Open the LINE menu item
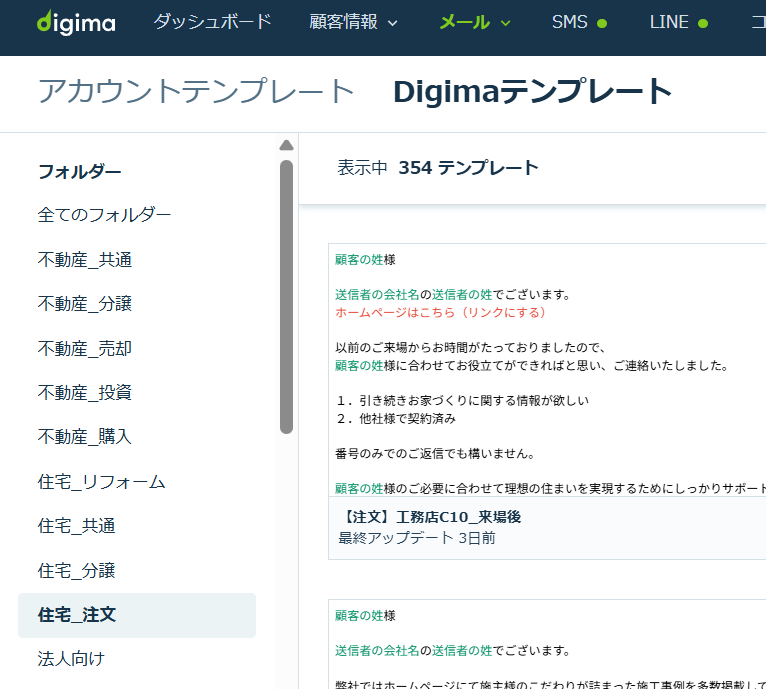Viewport: 766px width, 689px height. tap(669, 22)
